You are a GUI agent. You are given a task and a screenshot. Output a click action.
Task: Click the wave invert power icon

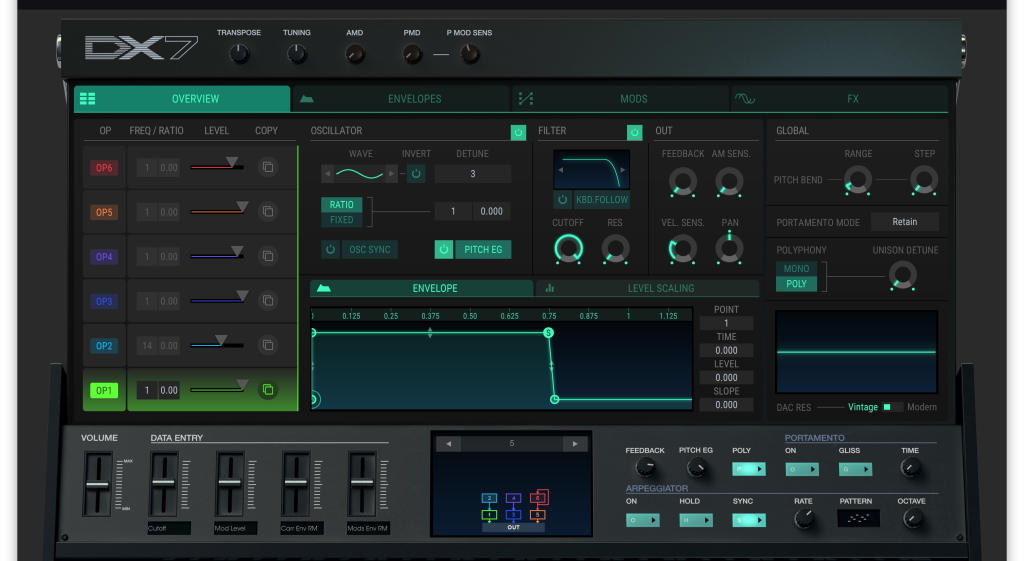point(416,174)
